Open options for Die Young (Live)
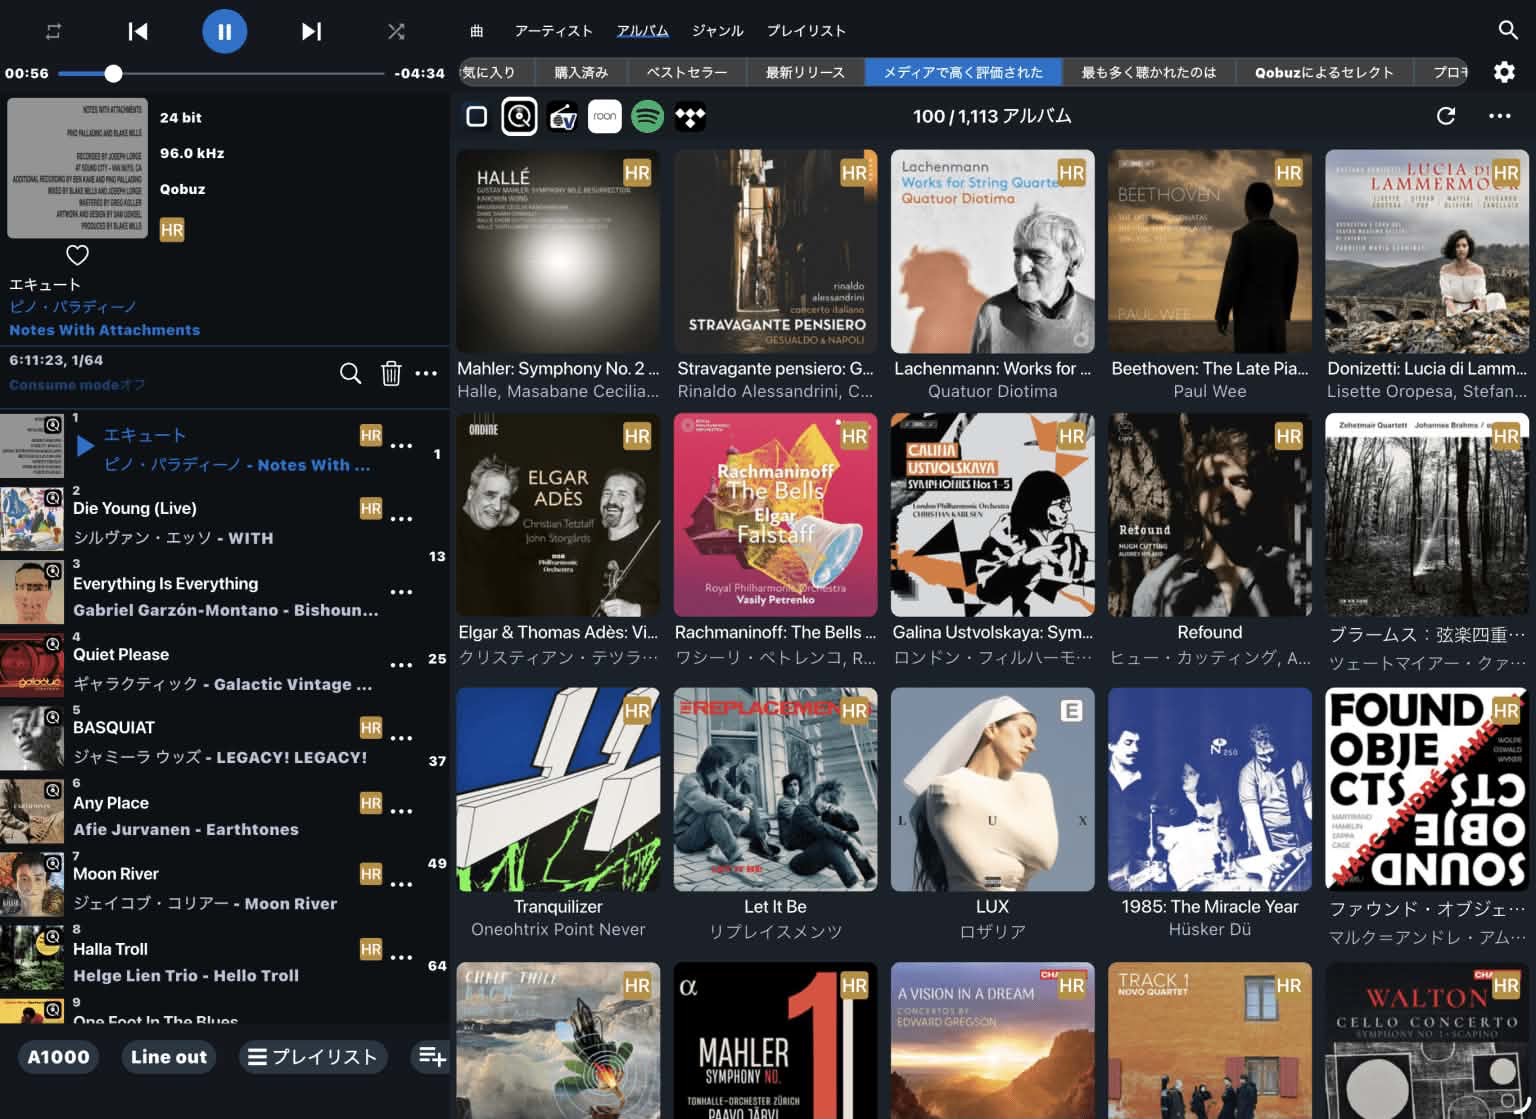Screen dimensions: 1536x1119 [x=401, y=519]
